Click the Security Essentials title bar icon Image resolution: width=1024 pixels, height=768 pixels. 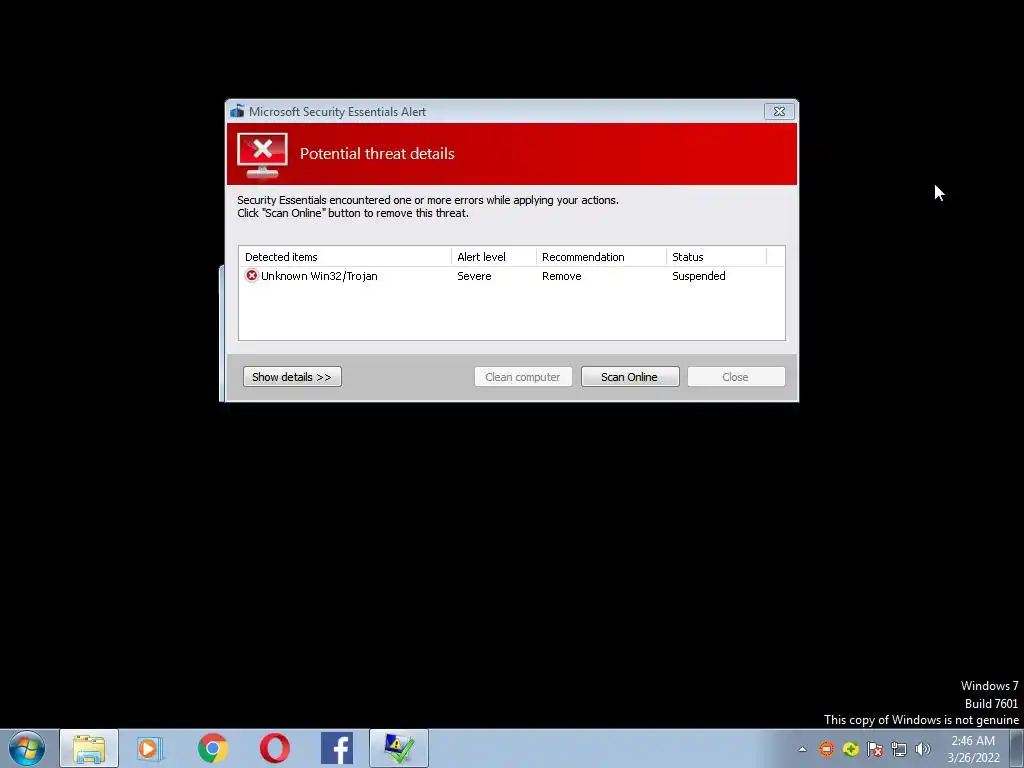[x=237, y=112]
